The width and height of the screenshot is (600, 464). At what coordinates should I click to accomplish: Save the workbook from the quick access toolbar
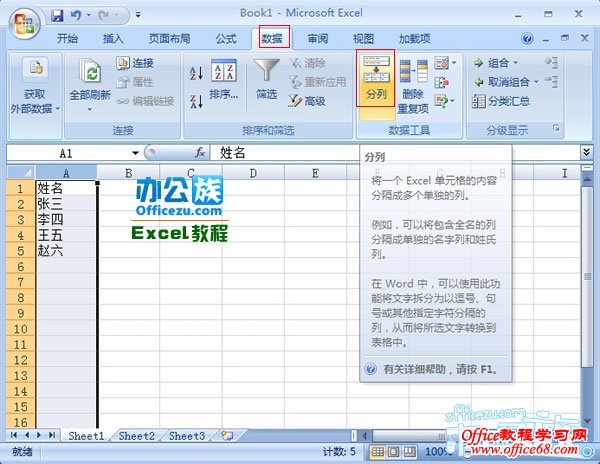pos(57,15)
